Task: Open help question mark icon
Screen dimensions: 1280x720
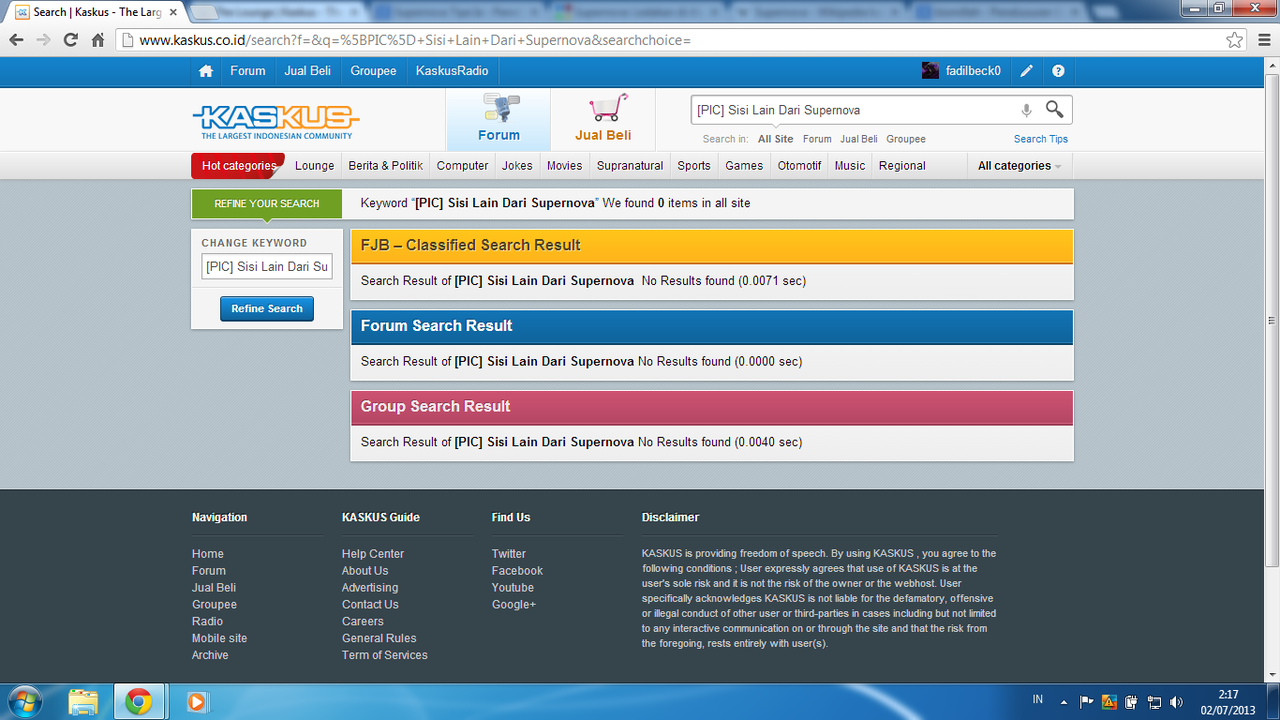Action: pyautogui.click(x=1058, y=71)
